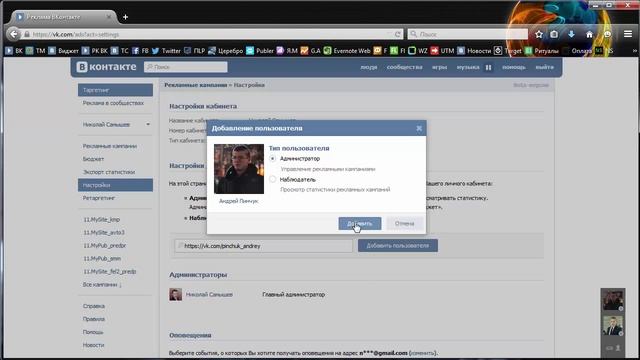Open downloads arrow icon in toolbar
This screenshot has height=360, width=640.
[x=571, y=34]
